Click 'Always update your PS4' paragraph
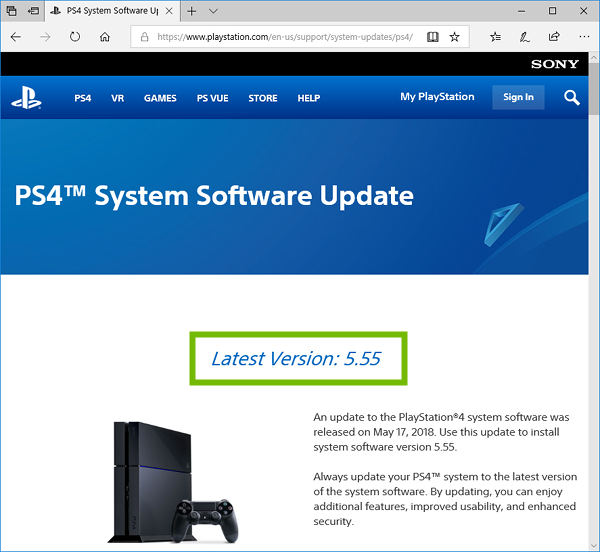 click(x=445, y=499)
